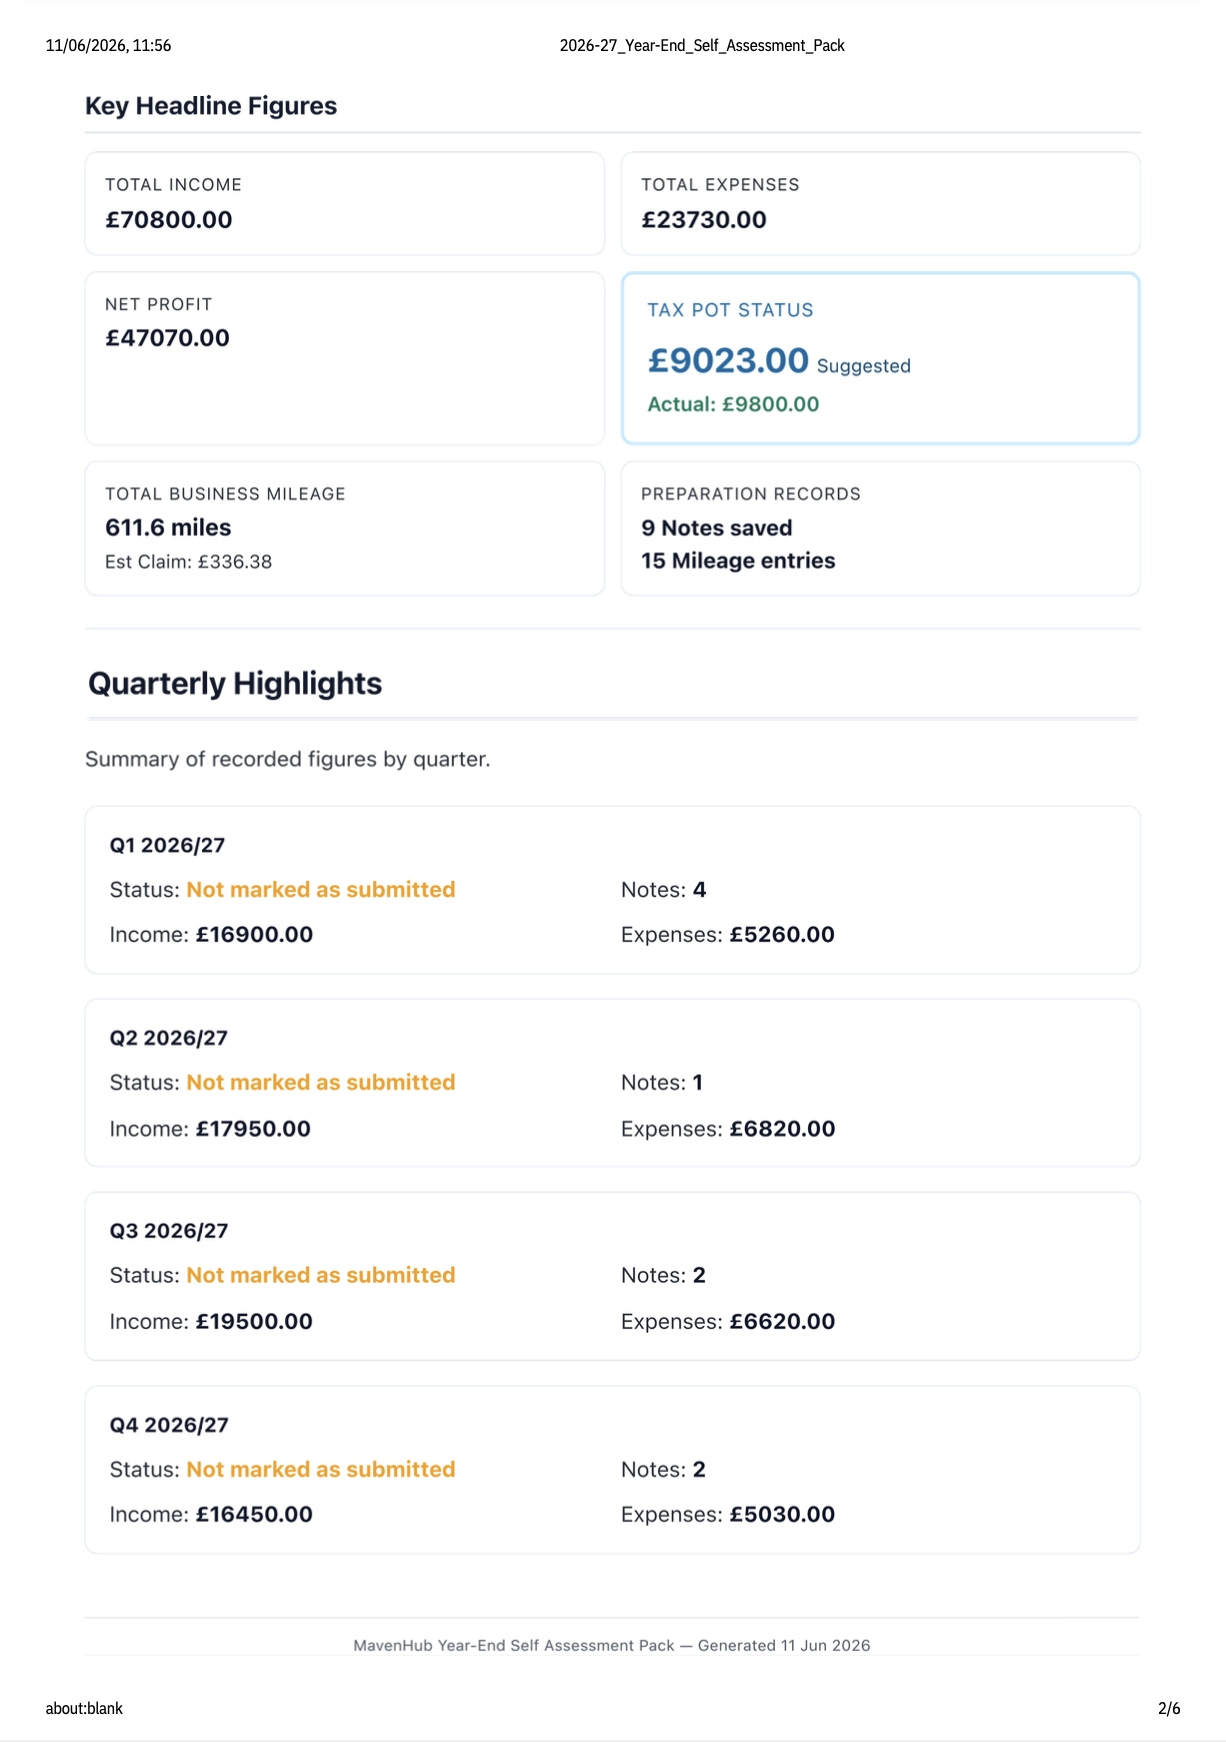Select the Net Profit £47070.00 figure
This screenshot has width=1226, height=1742.
(168, 338)
